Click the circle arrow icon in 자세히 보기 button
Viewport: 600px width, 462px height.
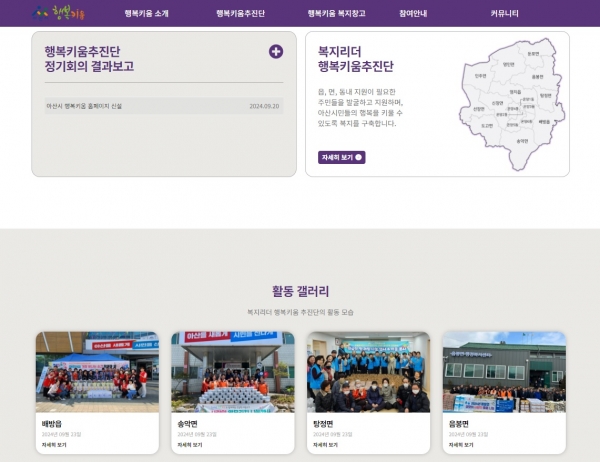(x=359, y=157)
